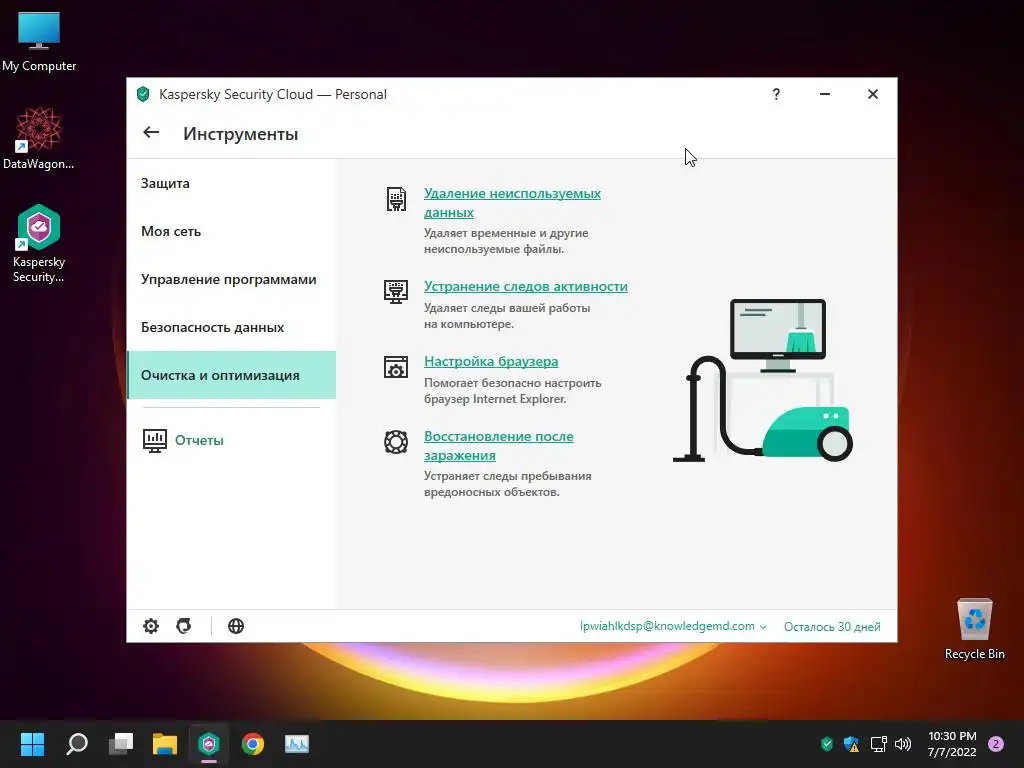Open the support headset icon in footer

point(184,626)
